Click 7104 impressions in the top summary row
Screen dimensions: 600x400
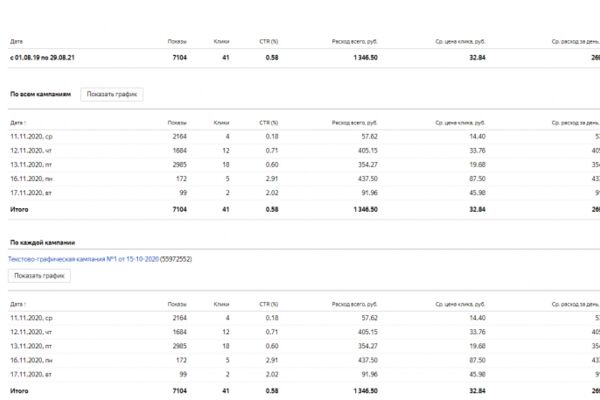(x=180, y=58)
